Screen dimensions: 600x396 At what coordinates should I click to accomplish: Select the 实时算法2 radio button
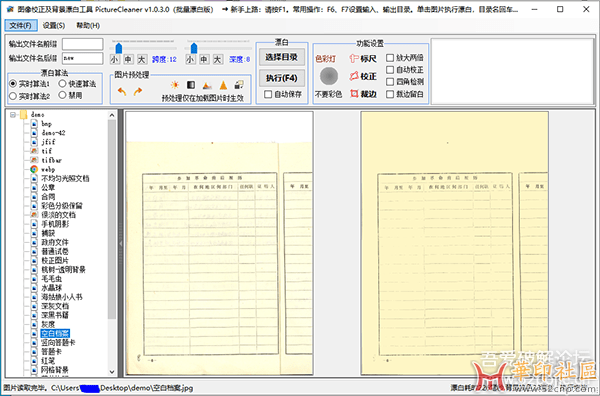coord(13,96)
